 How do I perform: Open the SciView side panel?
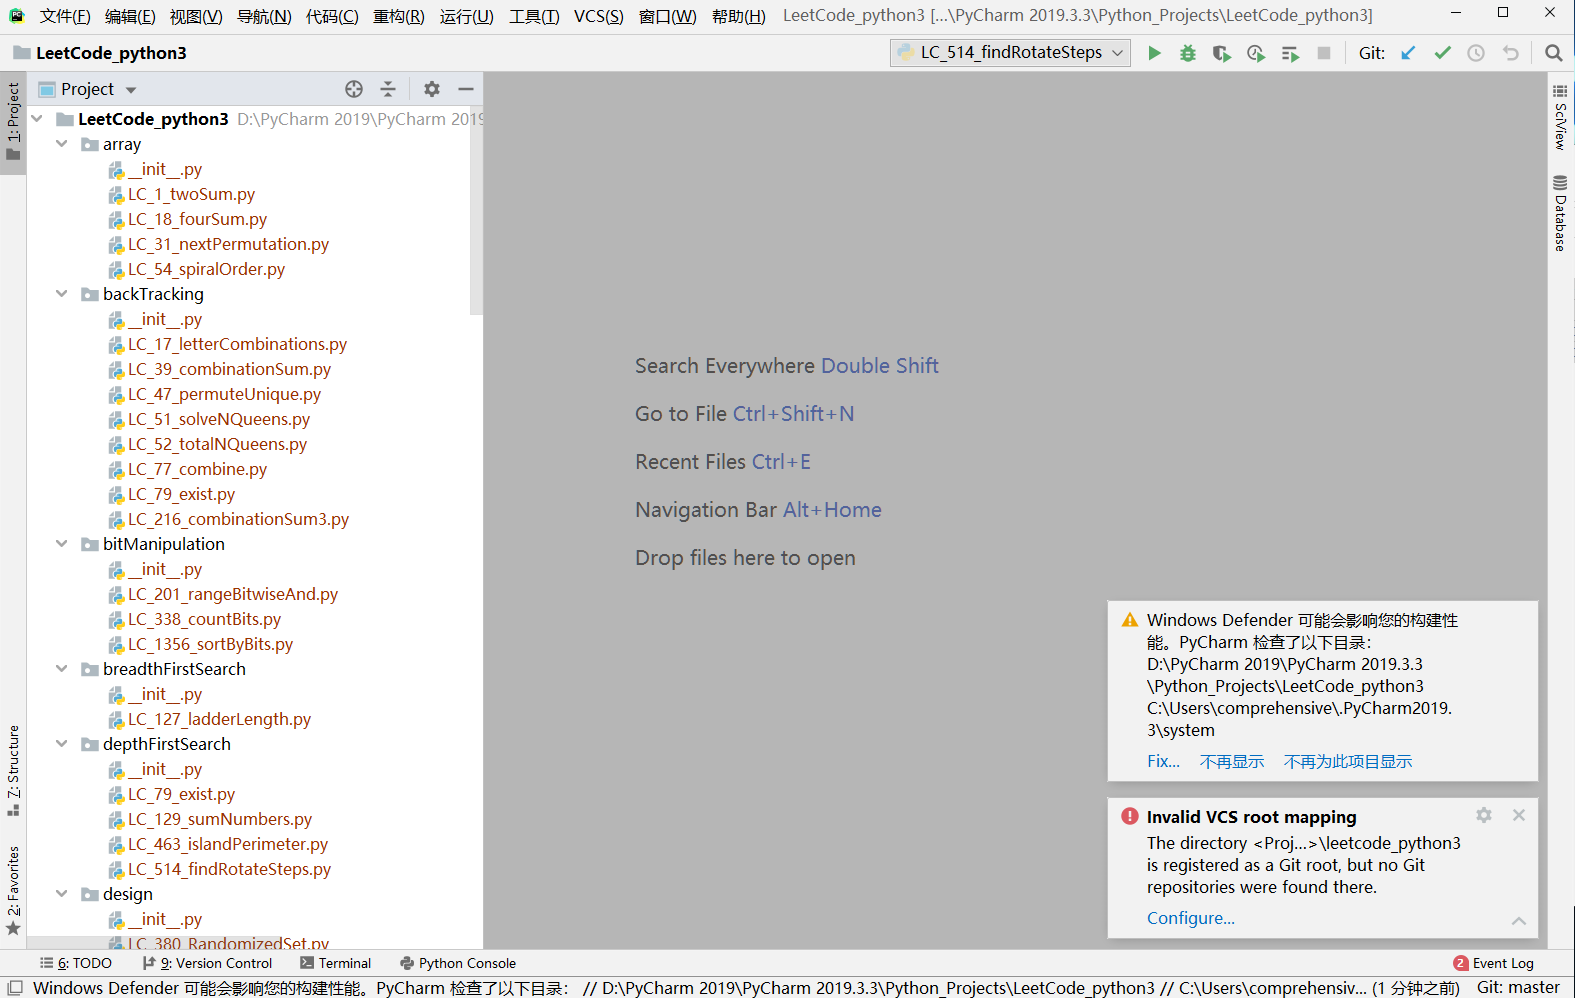pyautogui.click(x=1560, y=118)
